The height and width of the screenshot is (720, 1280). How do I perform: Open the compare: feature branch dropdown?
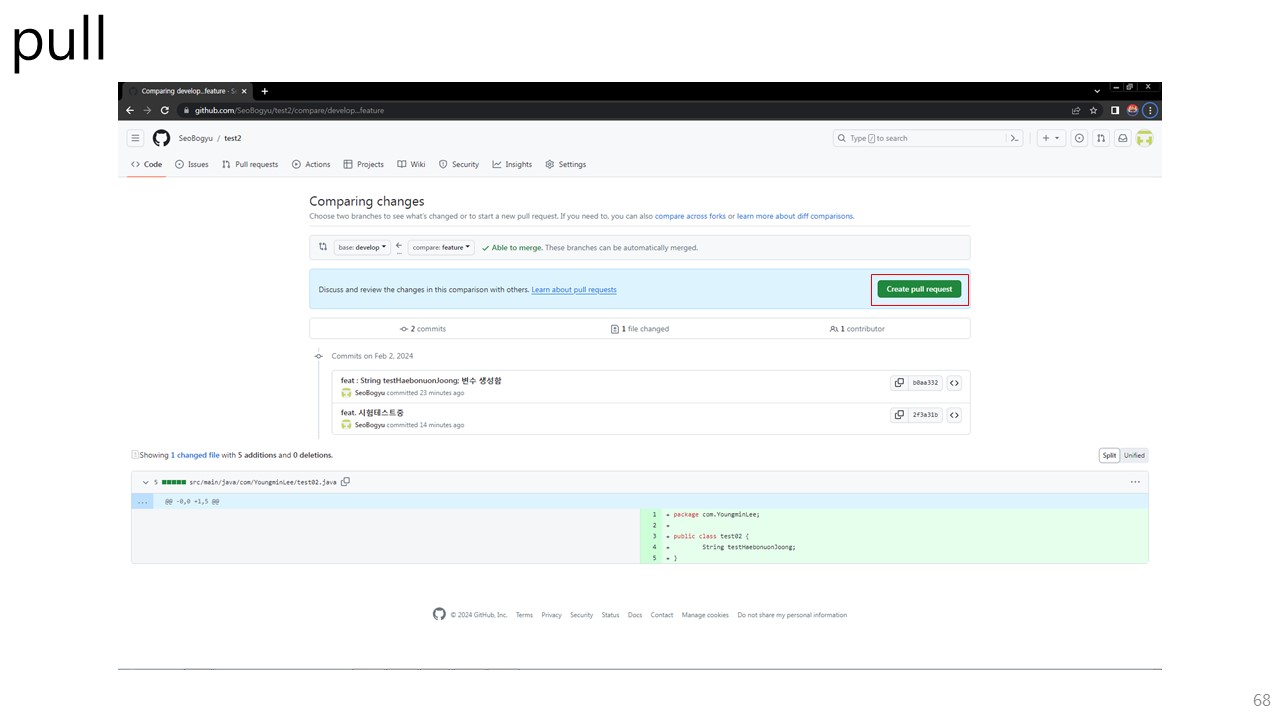point(442,247)
